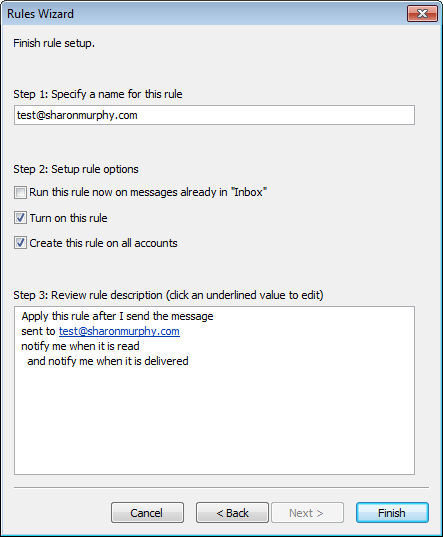Viewport: 443px width, 537px height.
Task: Select the 'notify me when it is read' line
Action: [x=80, y=346]
